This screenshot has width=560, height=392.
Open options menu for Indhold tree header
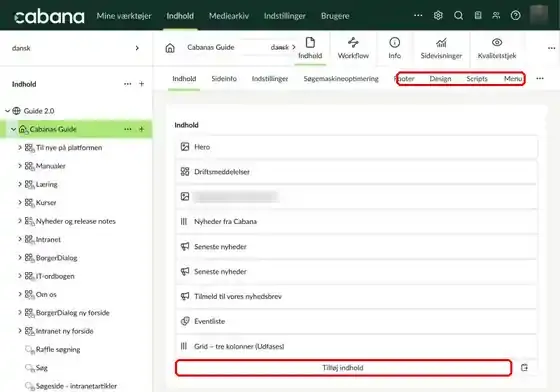point(128,84)
